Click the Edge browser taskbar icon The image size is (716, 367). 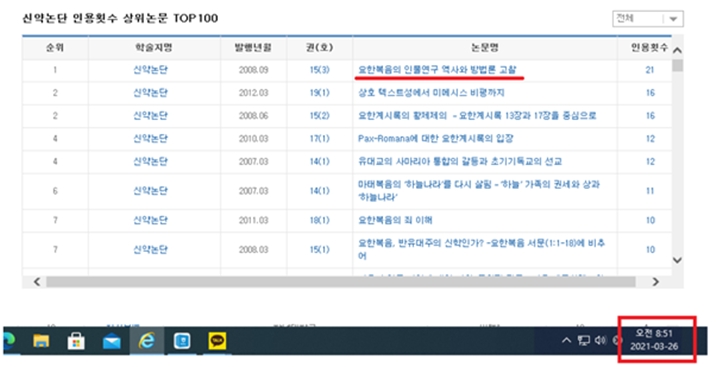(8, 341)
